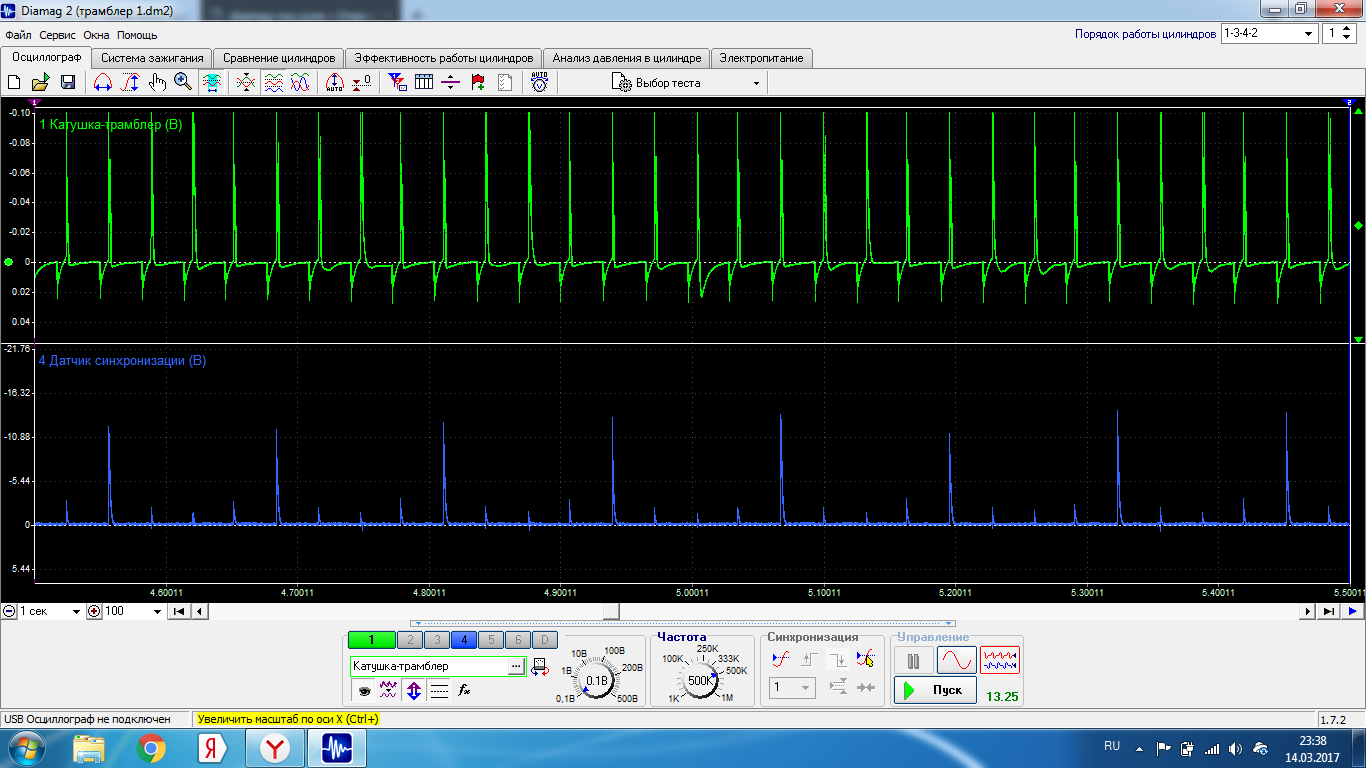
Task: Toggle channel 1 green button
Action: click(x=371, y=640)
